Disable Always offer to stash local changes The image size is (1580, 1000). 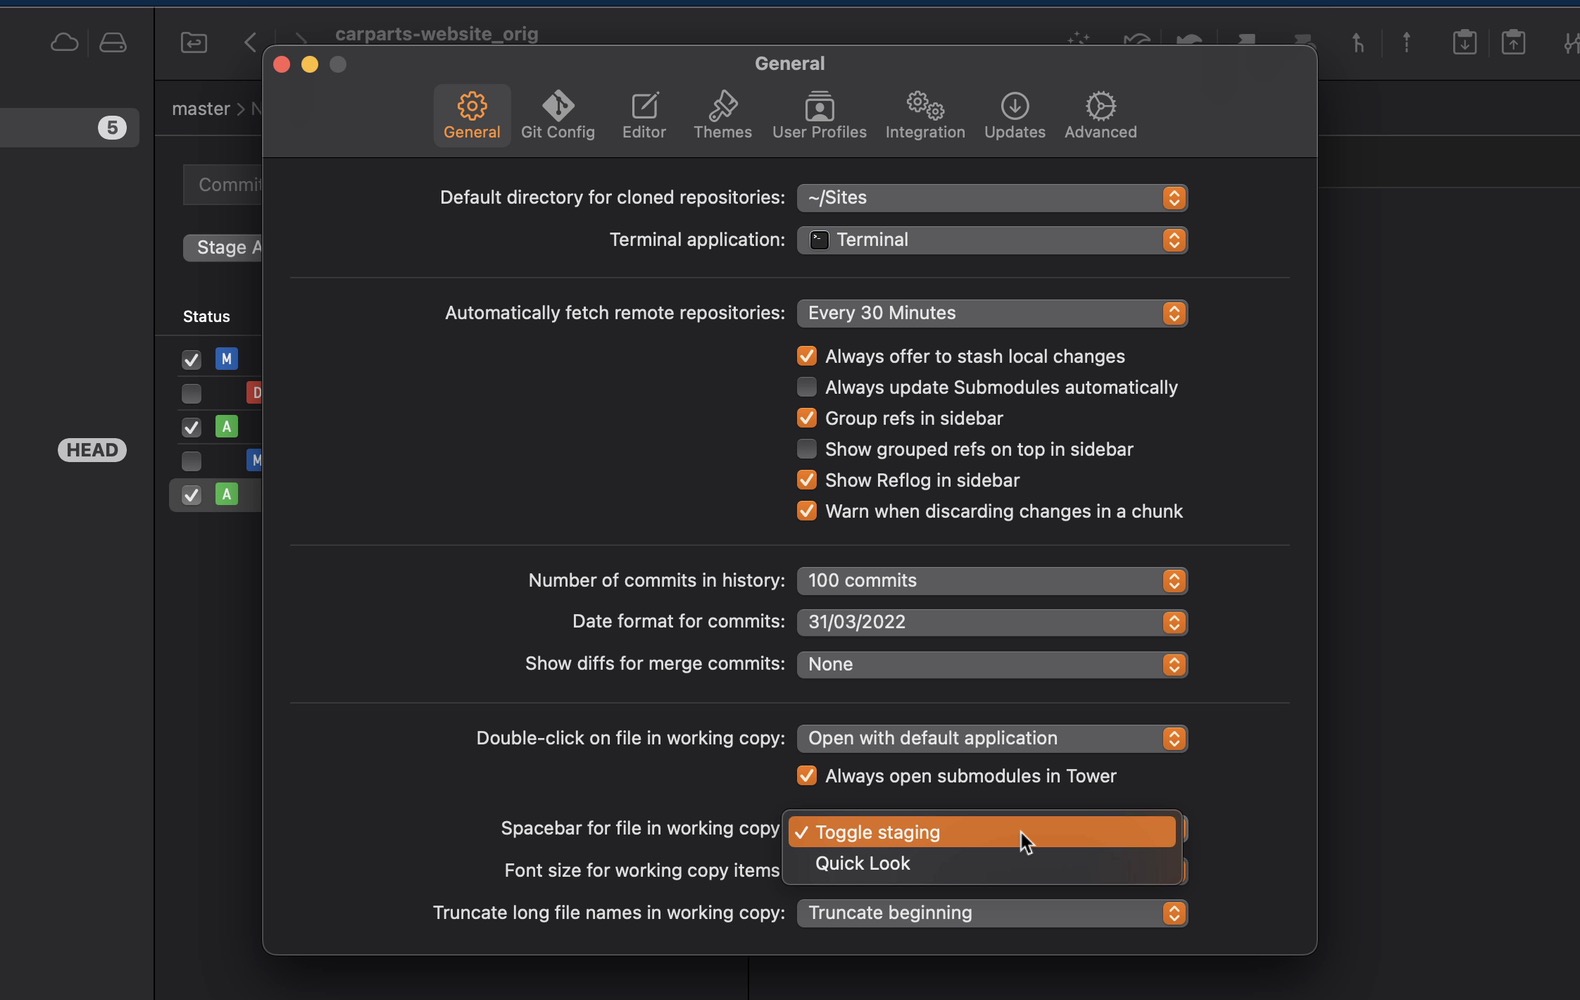[807, 356]
